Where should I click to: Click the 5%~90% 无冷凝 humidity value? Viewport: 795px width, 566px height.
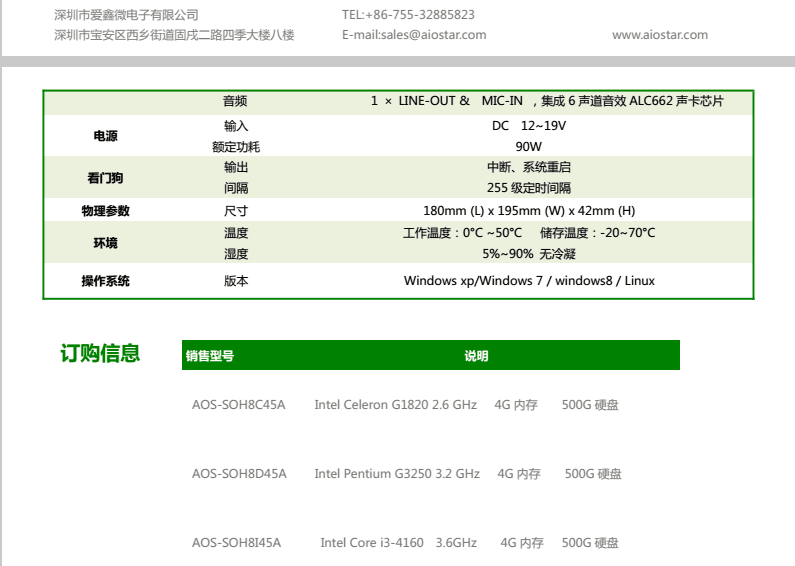pyautogui.click(x=529, y=254)
